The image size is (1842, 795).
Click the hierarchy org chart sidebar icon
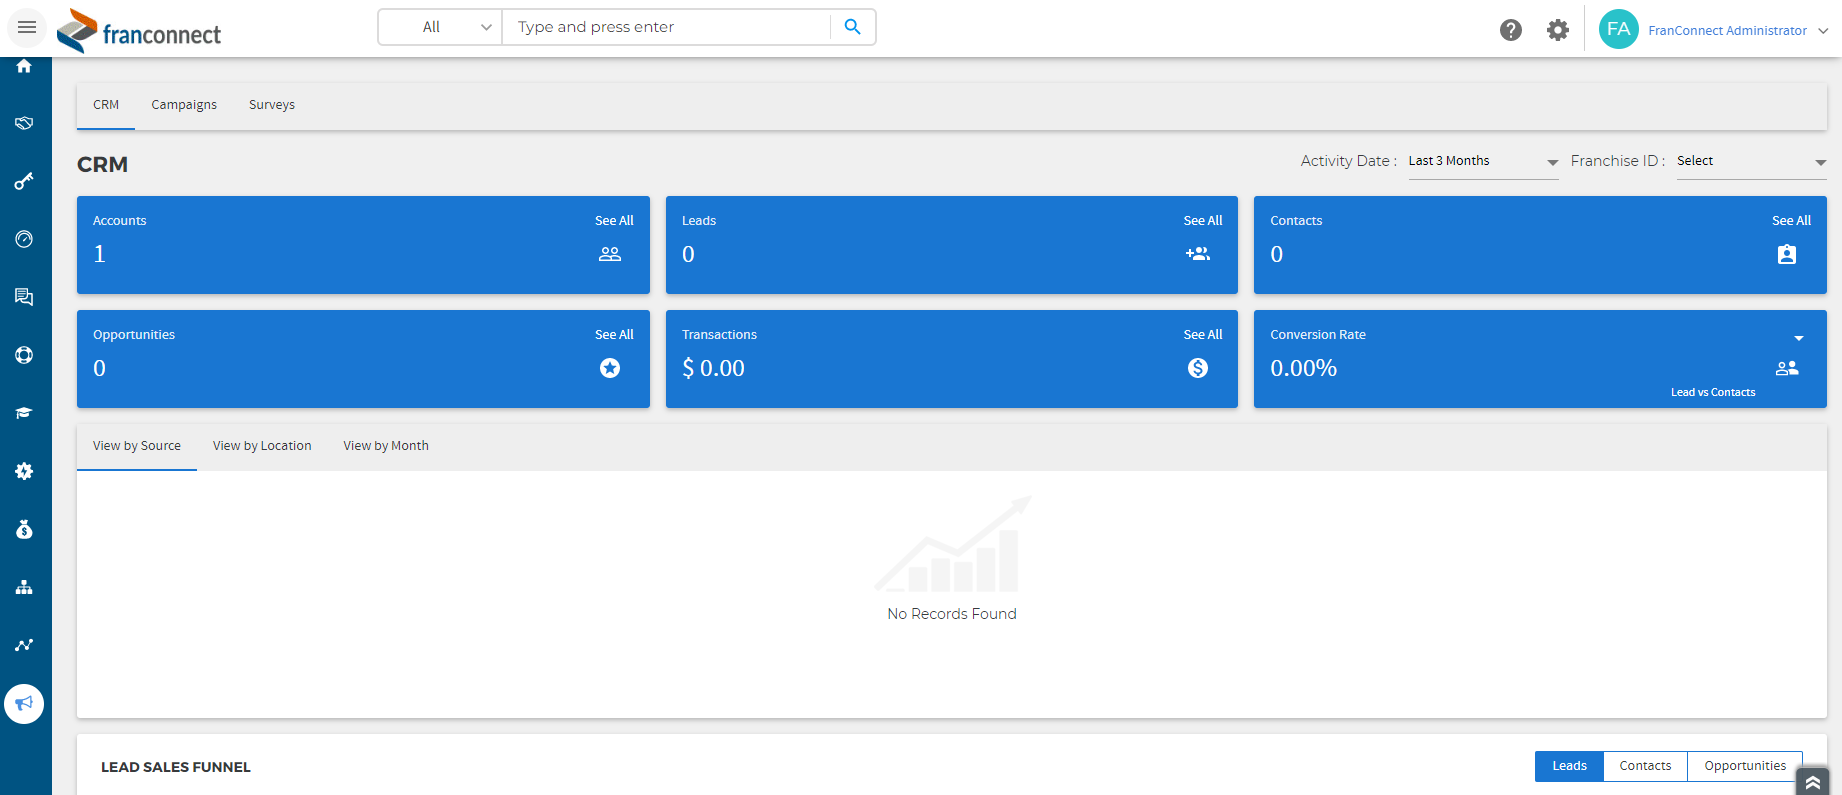tap(24, 587)
